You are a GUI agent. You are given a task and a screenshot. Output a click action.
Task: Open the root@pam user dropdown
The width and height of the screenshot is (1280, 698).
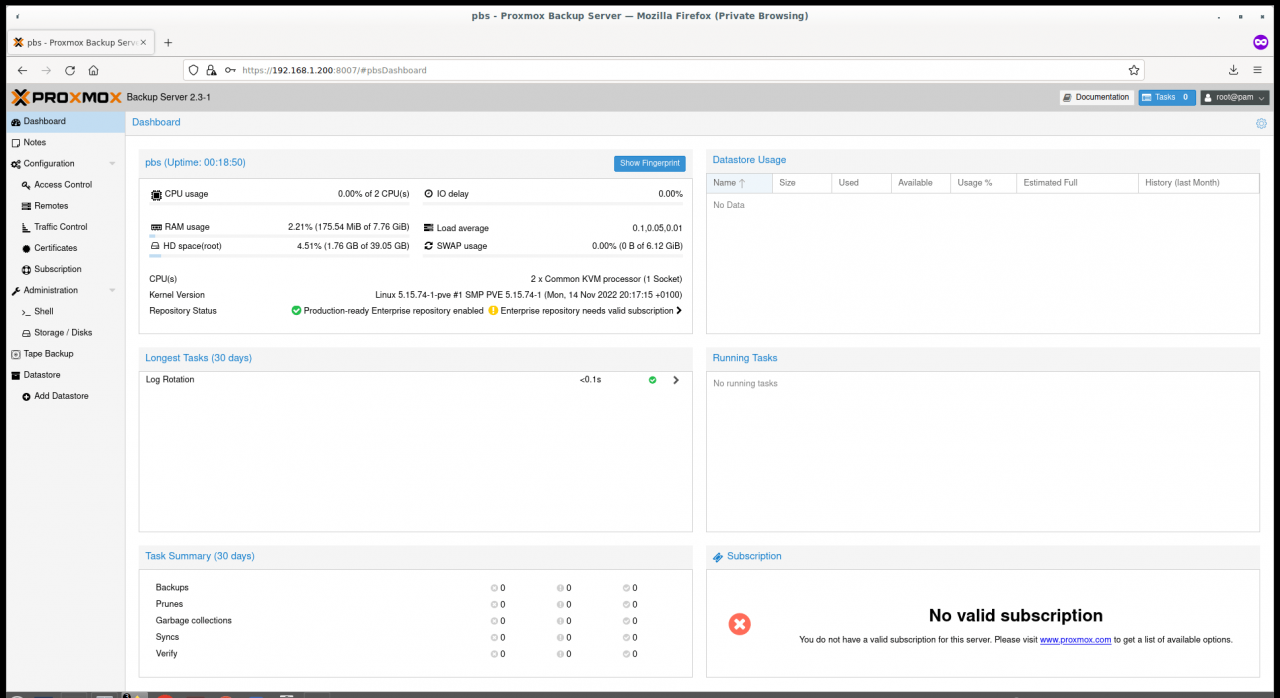[1234, 97]
